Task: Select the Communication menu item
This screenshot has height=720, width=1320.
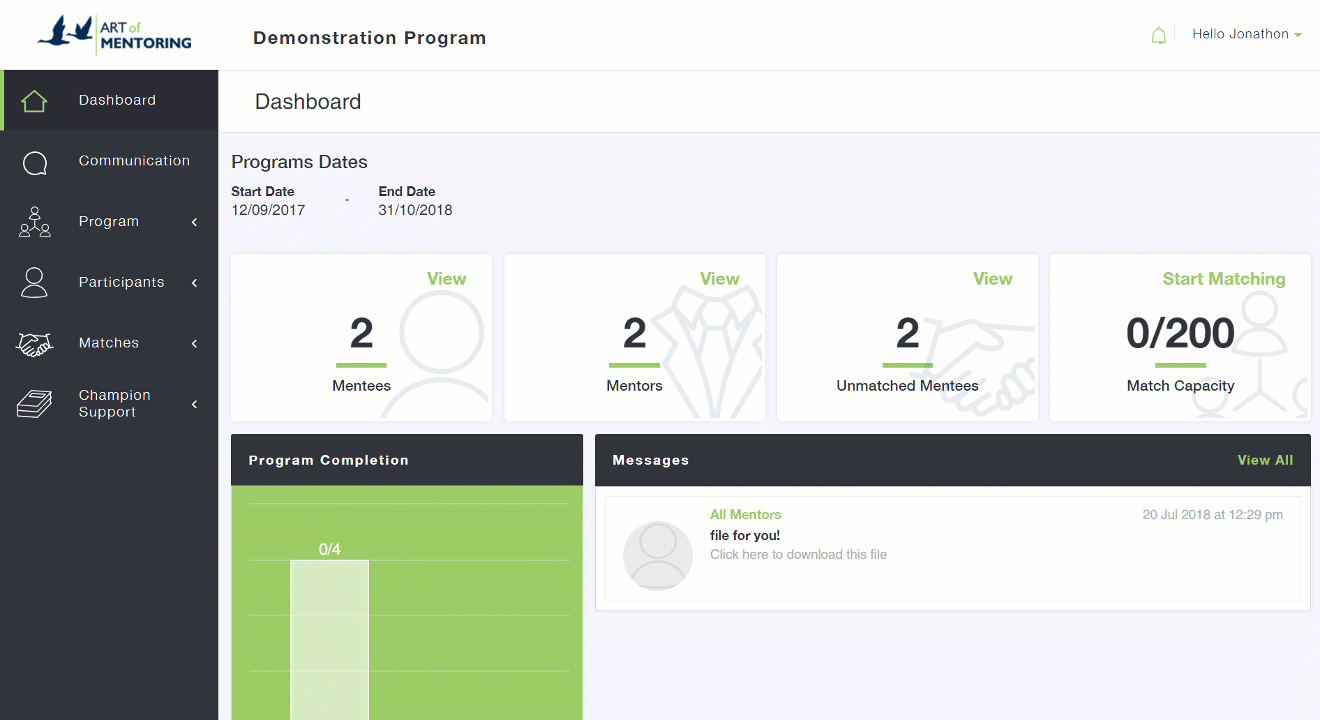Action: pos(134,161)
